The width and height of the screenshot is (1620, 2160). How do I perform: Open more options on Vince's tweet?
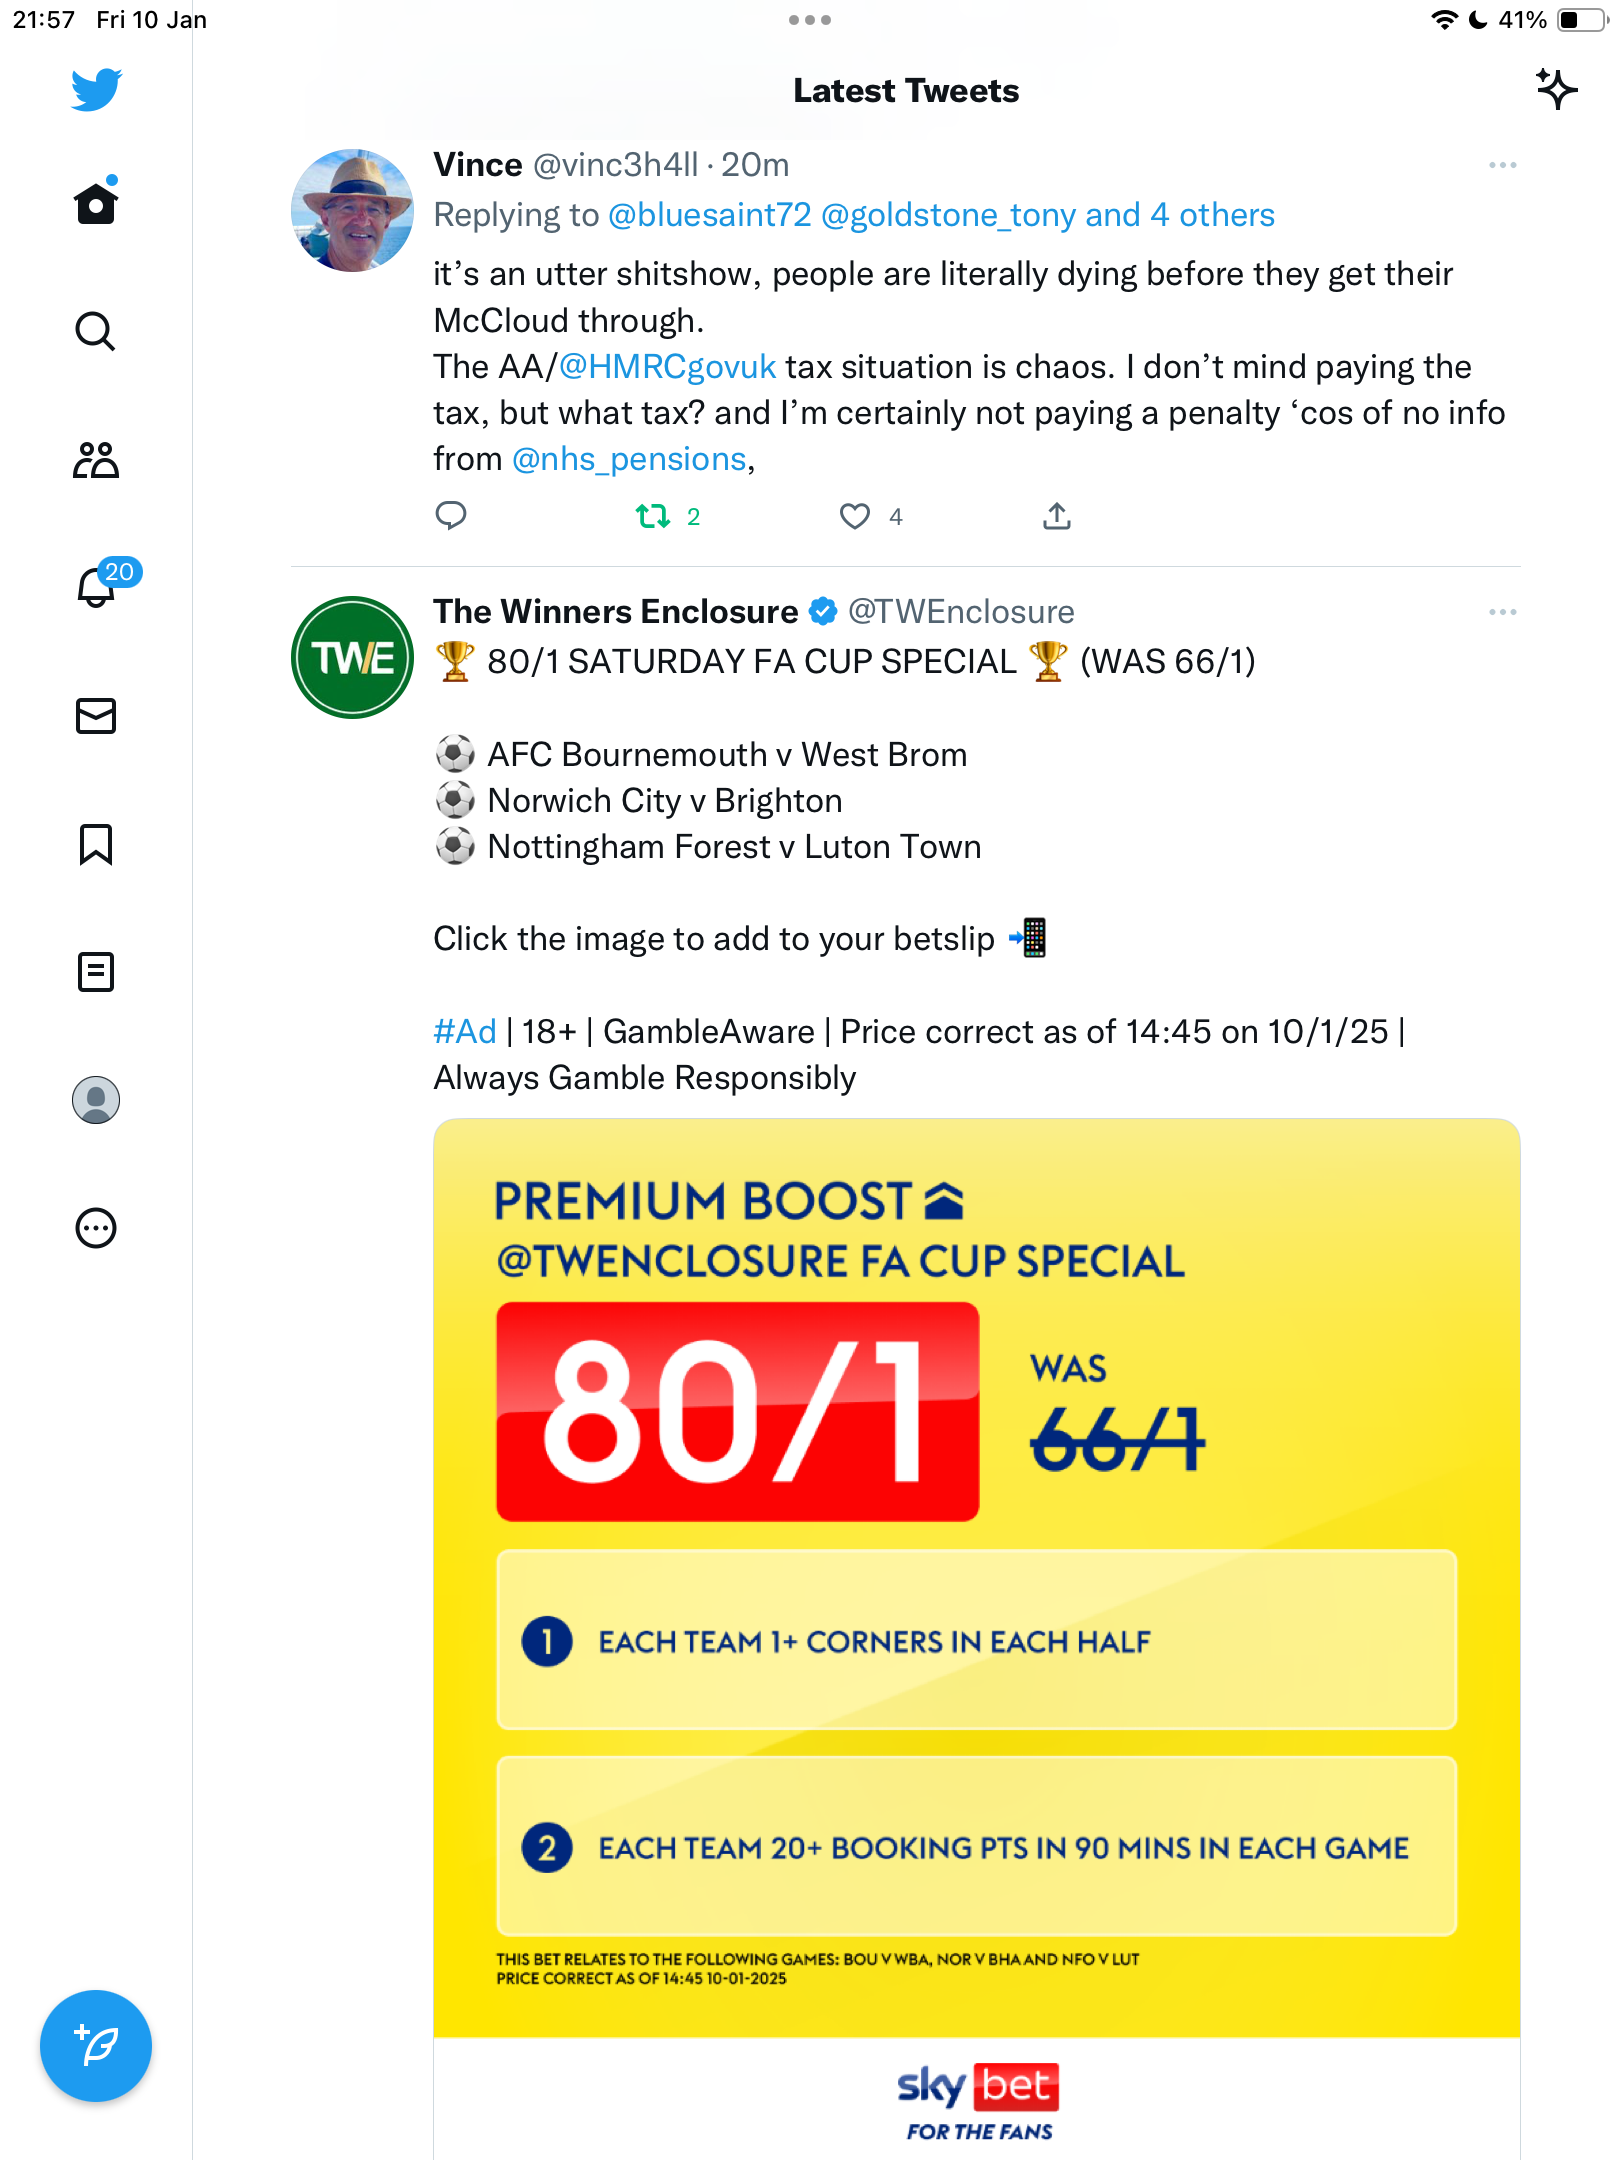[x=1502, y=165]
